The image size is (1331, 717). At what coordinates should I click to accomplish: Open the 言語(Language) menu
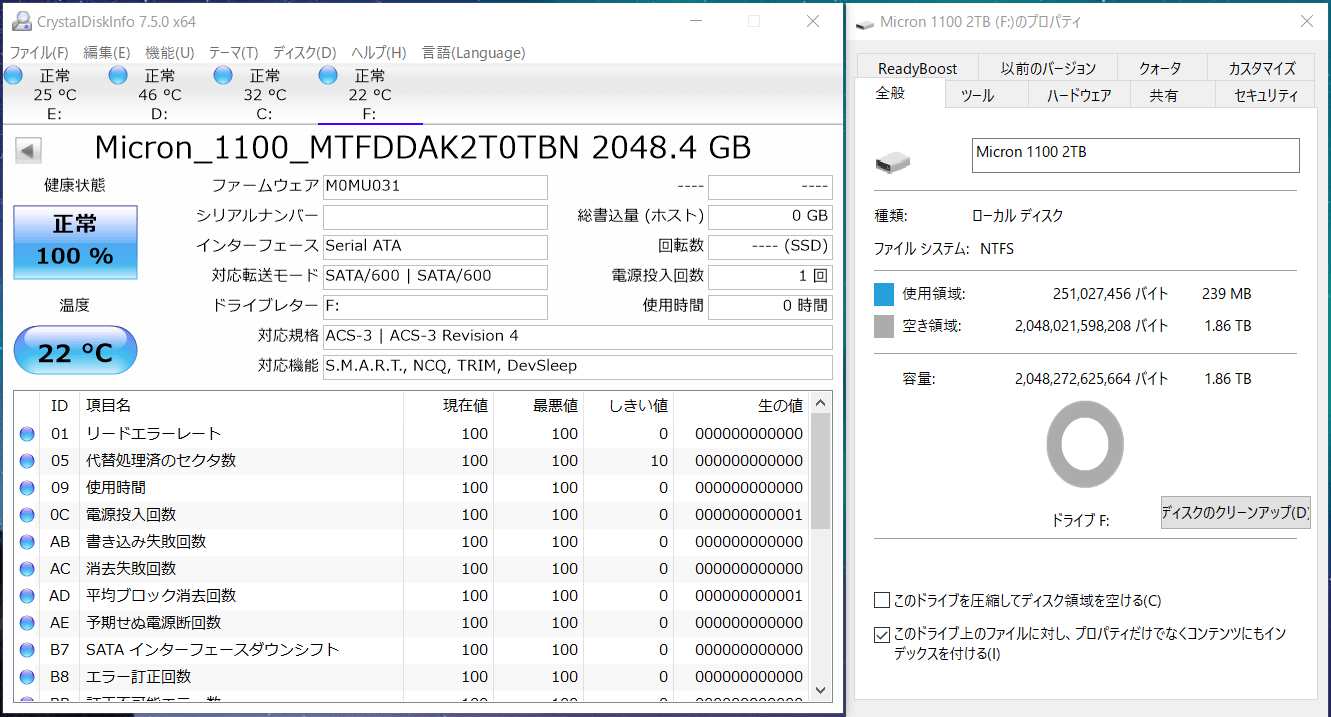[473, 53]
